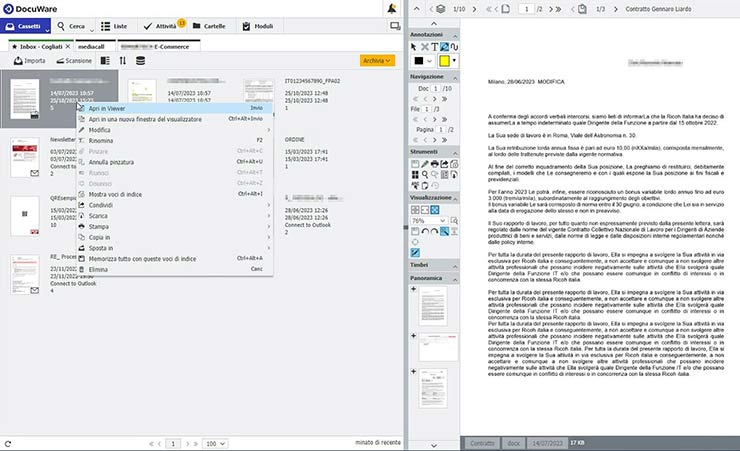Viewport: 740px width, 451px height.
Task: Select the text annotation tool
Action: coord(435,47)
